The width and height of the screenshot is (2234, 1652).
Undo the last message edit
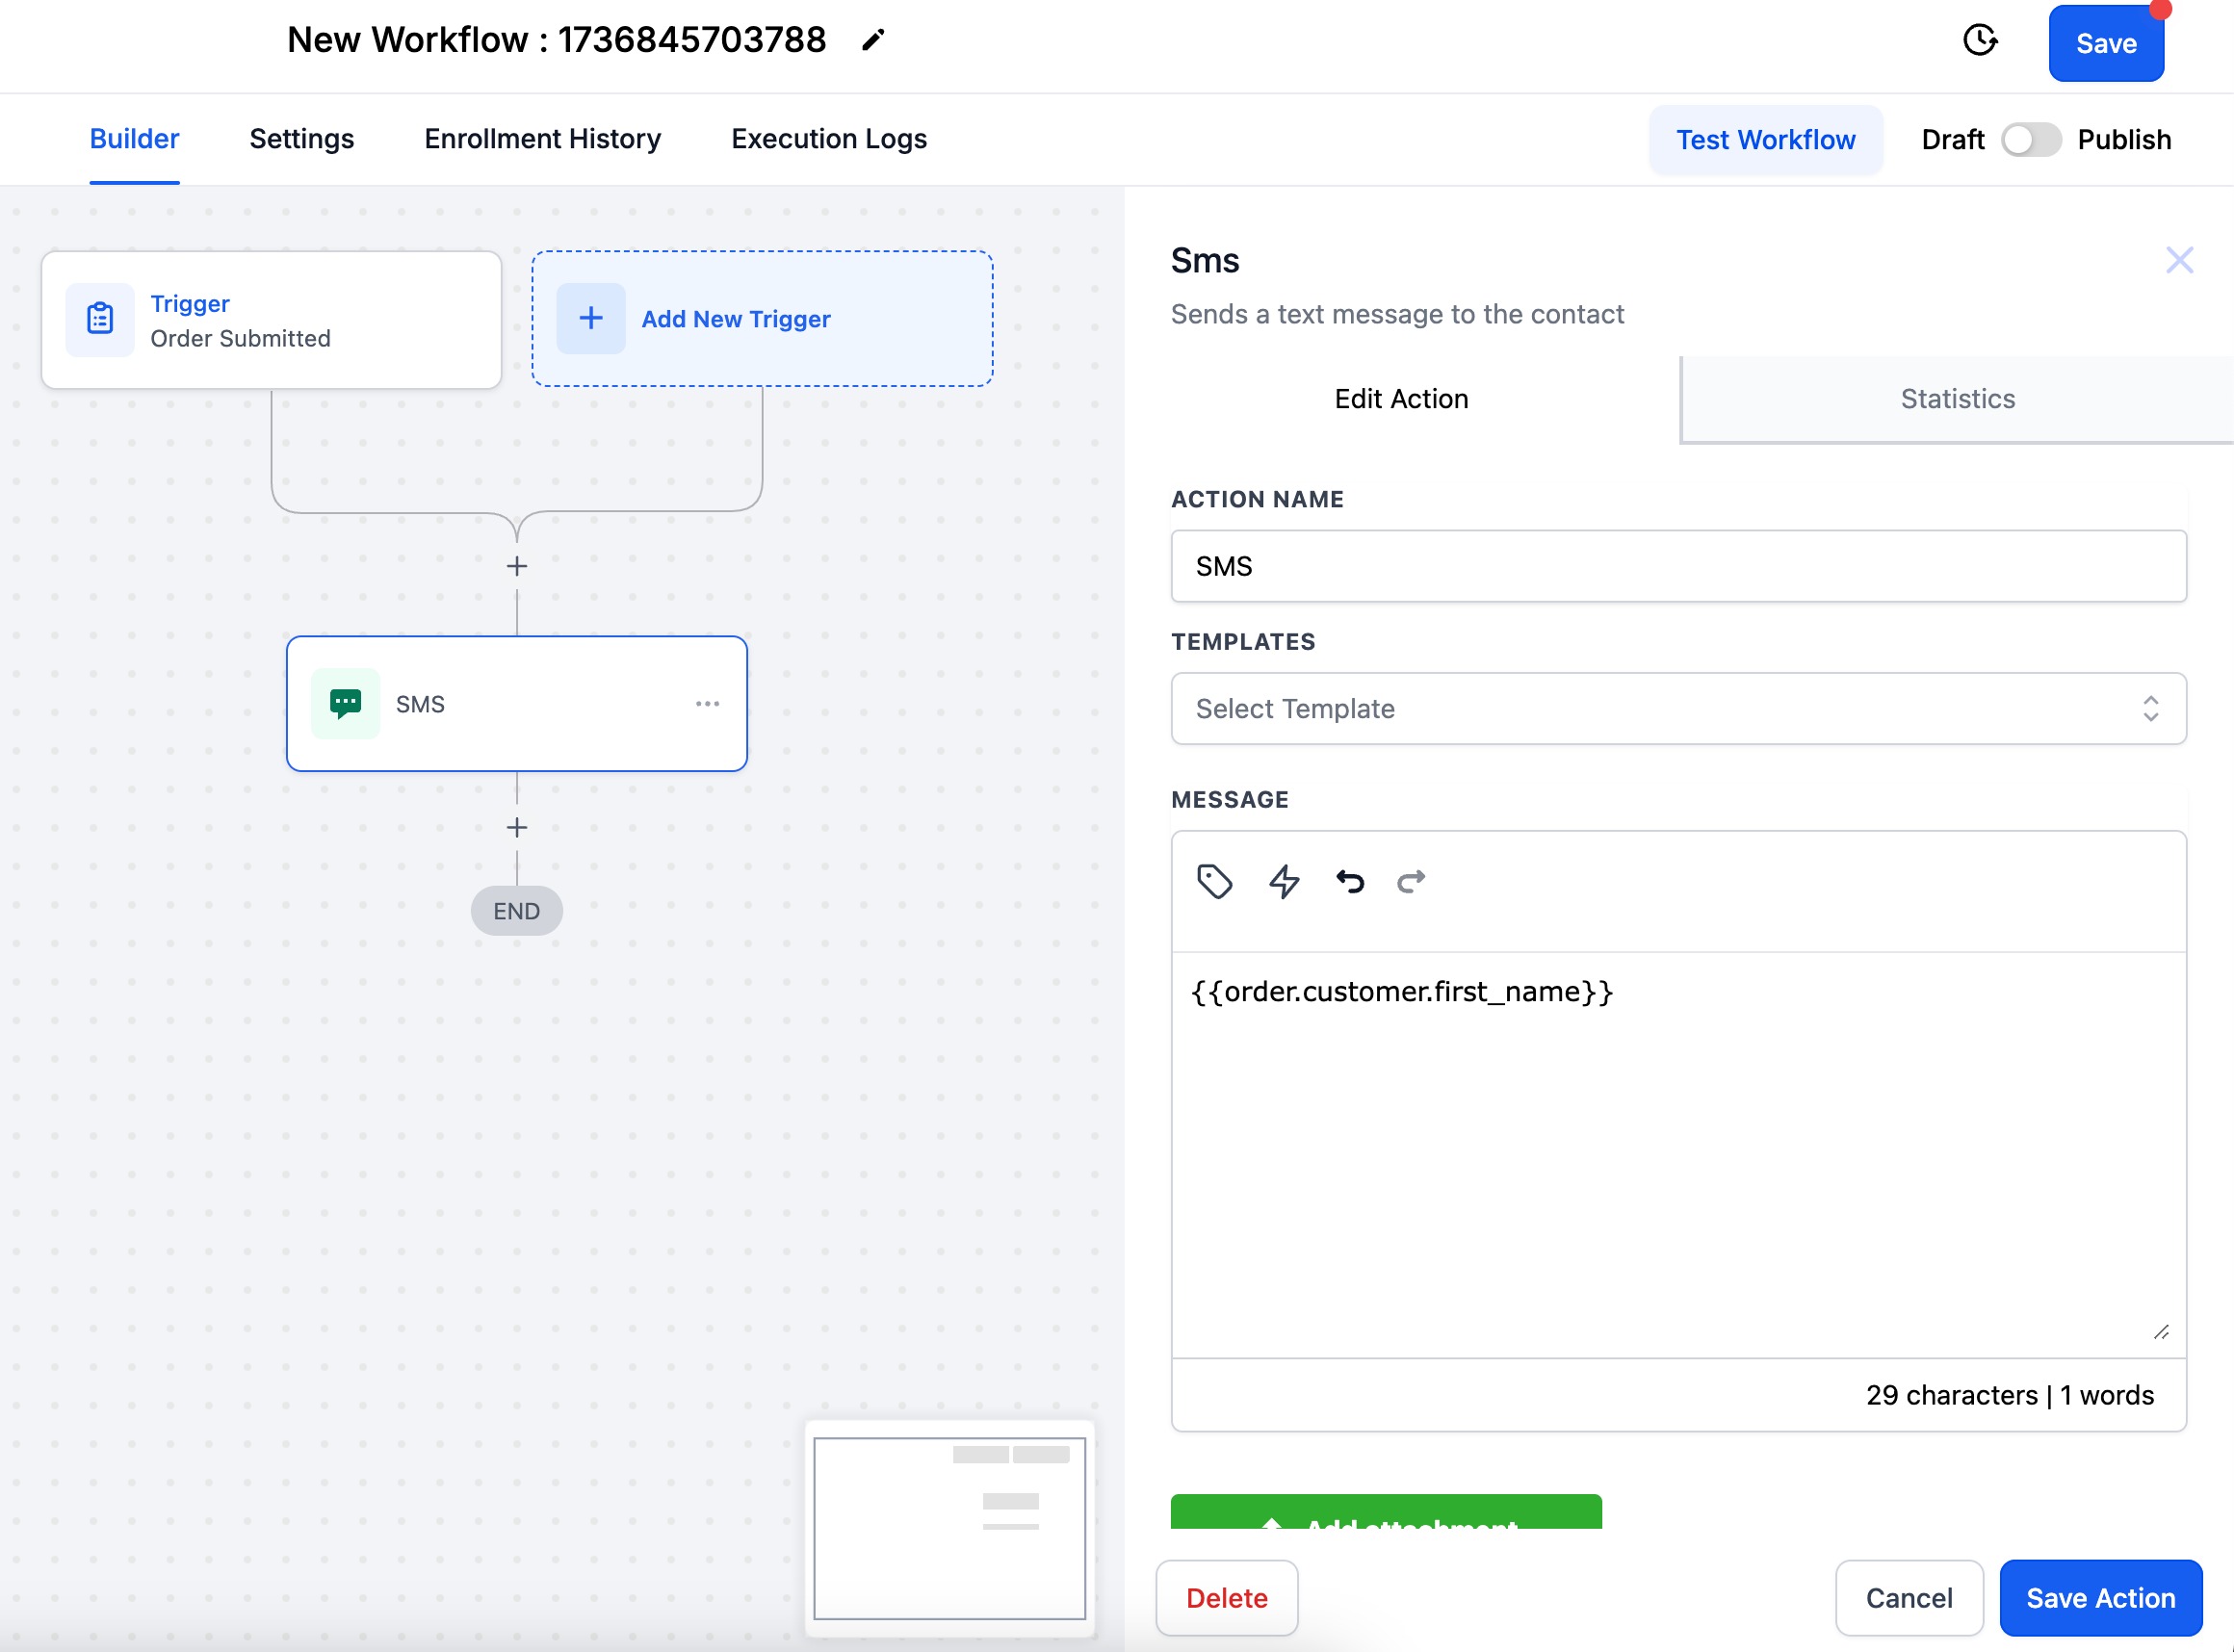tap(1350, 881)
